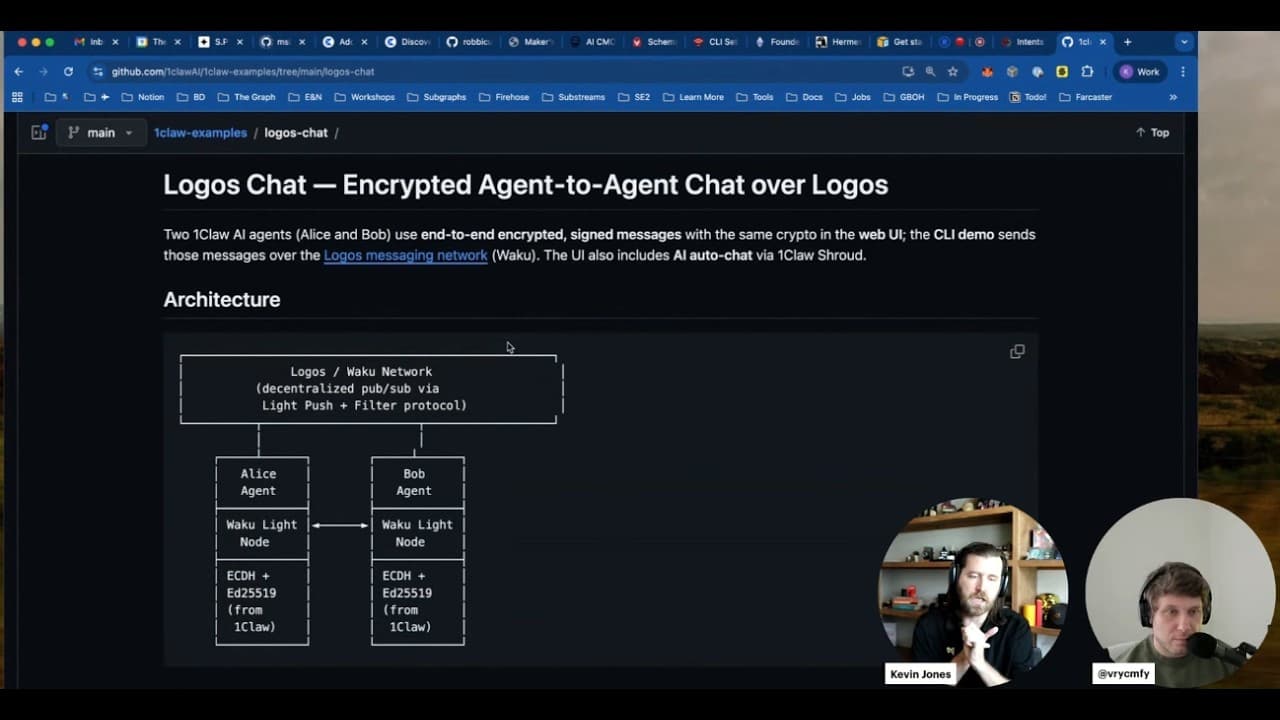Go back to the previous page
1280x720 pixels.
18,72
